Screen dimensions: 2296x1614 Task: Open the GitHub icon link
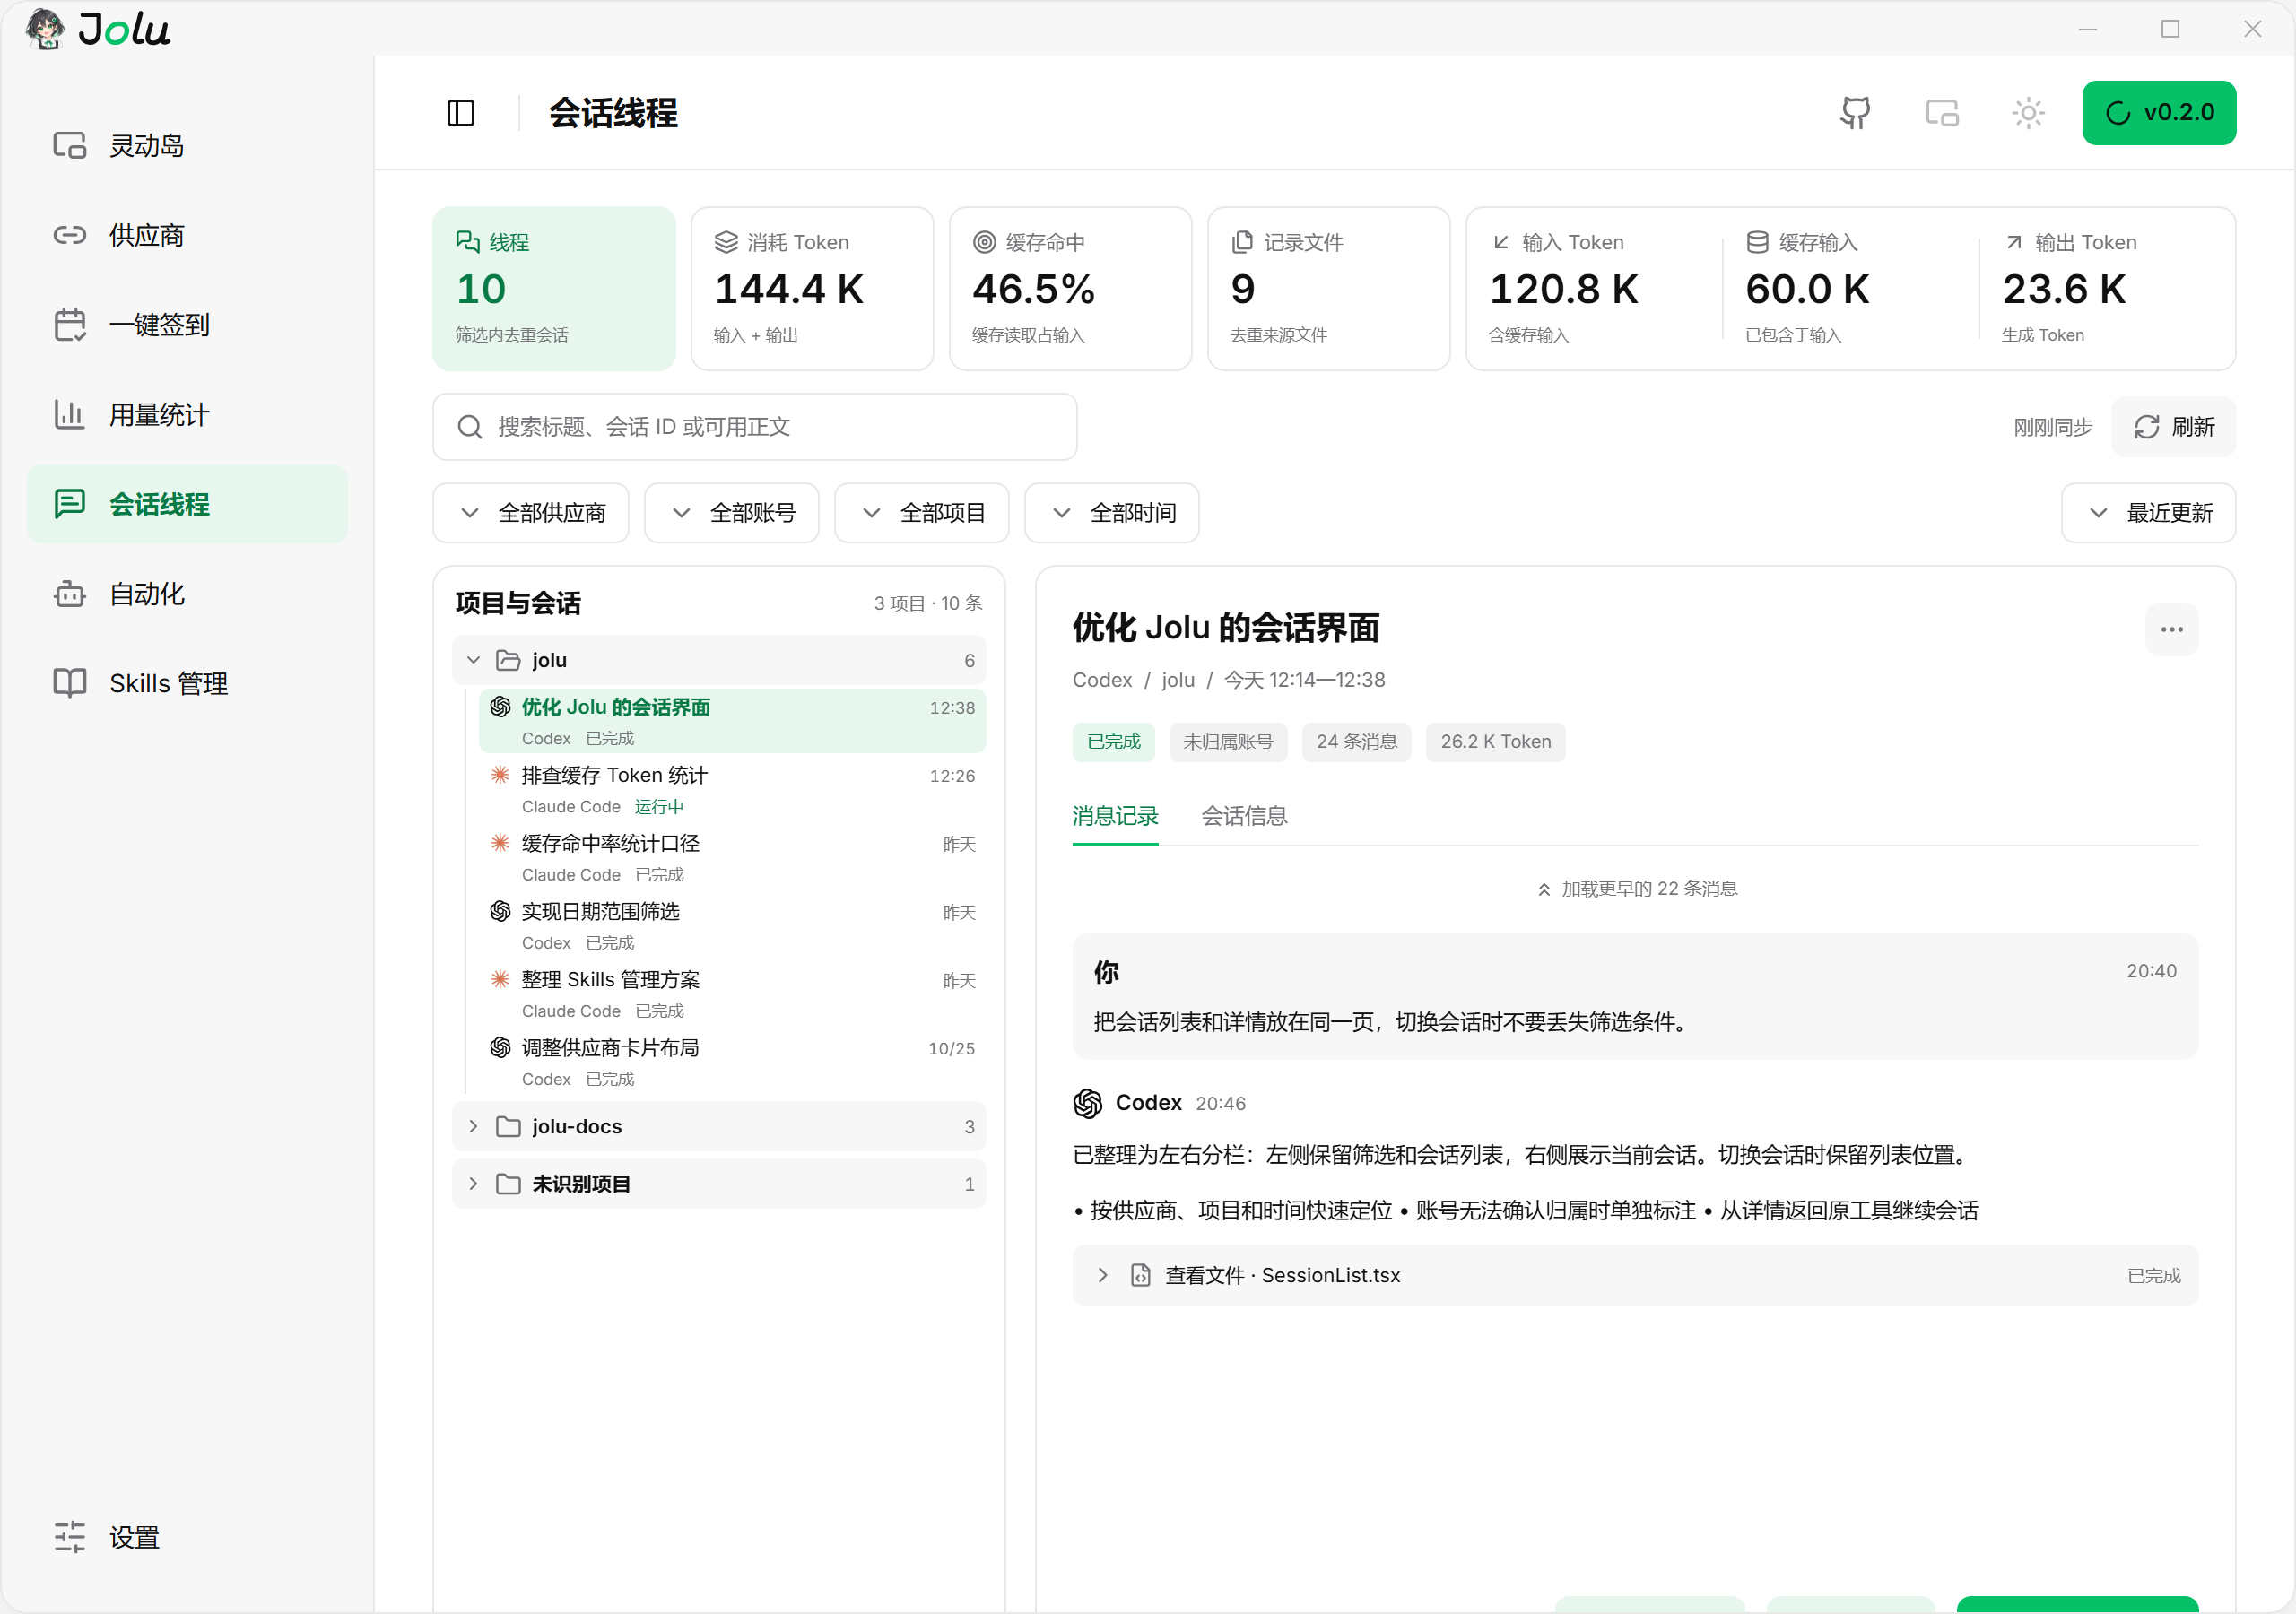1855,113
